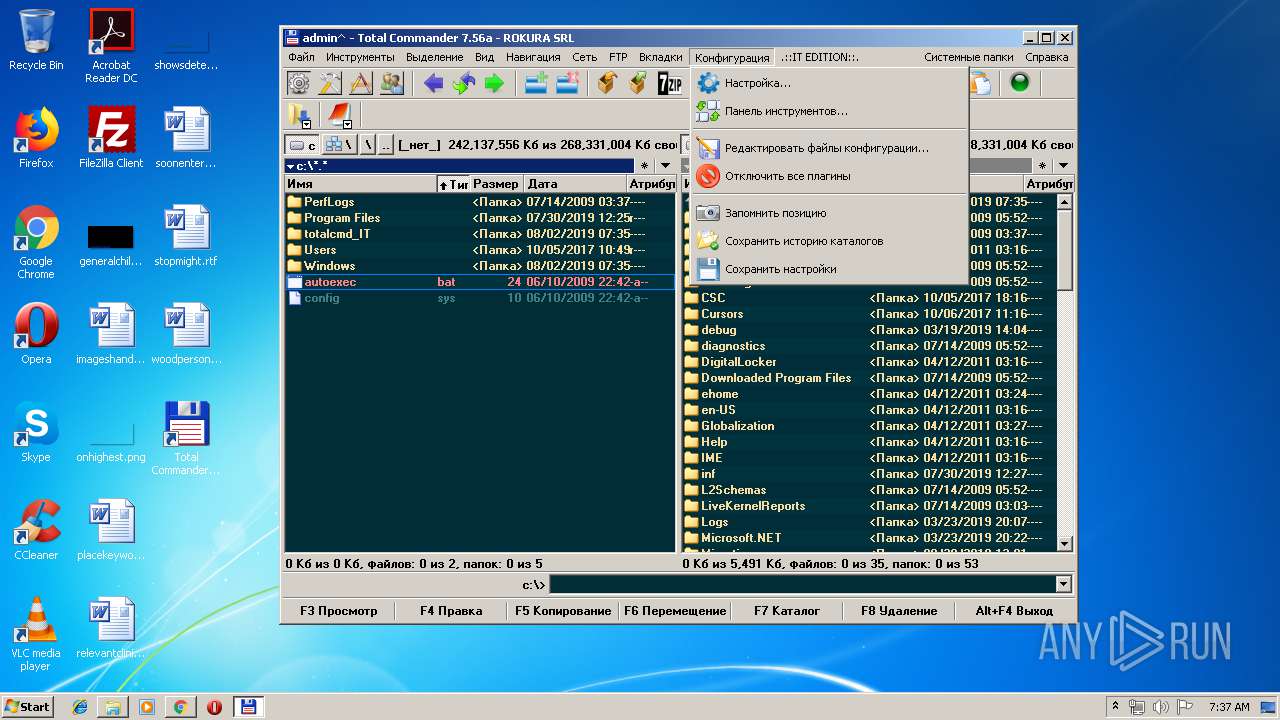This screenshot has width=1280, height=720.
Task: Open the Выделение menu
Action: (x=434, y=57)
